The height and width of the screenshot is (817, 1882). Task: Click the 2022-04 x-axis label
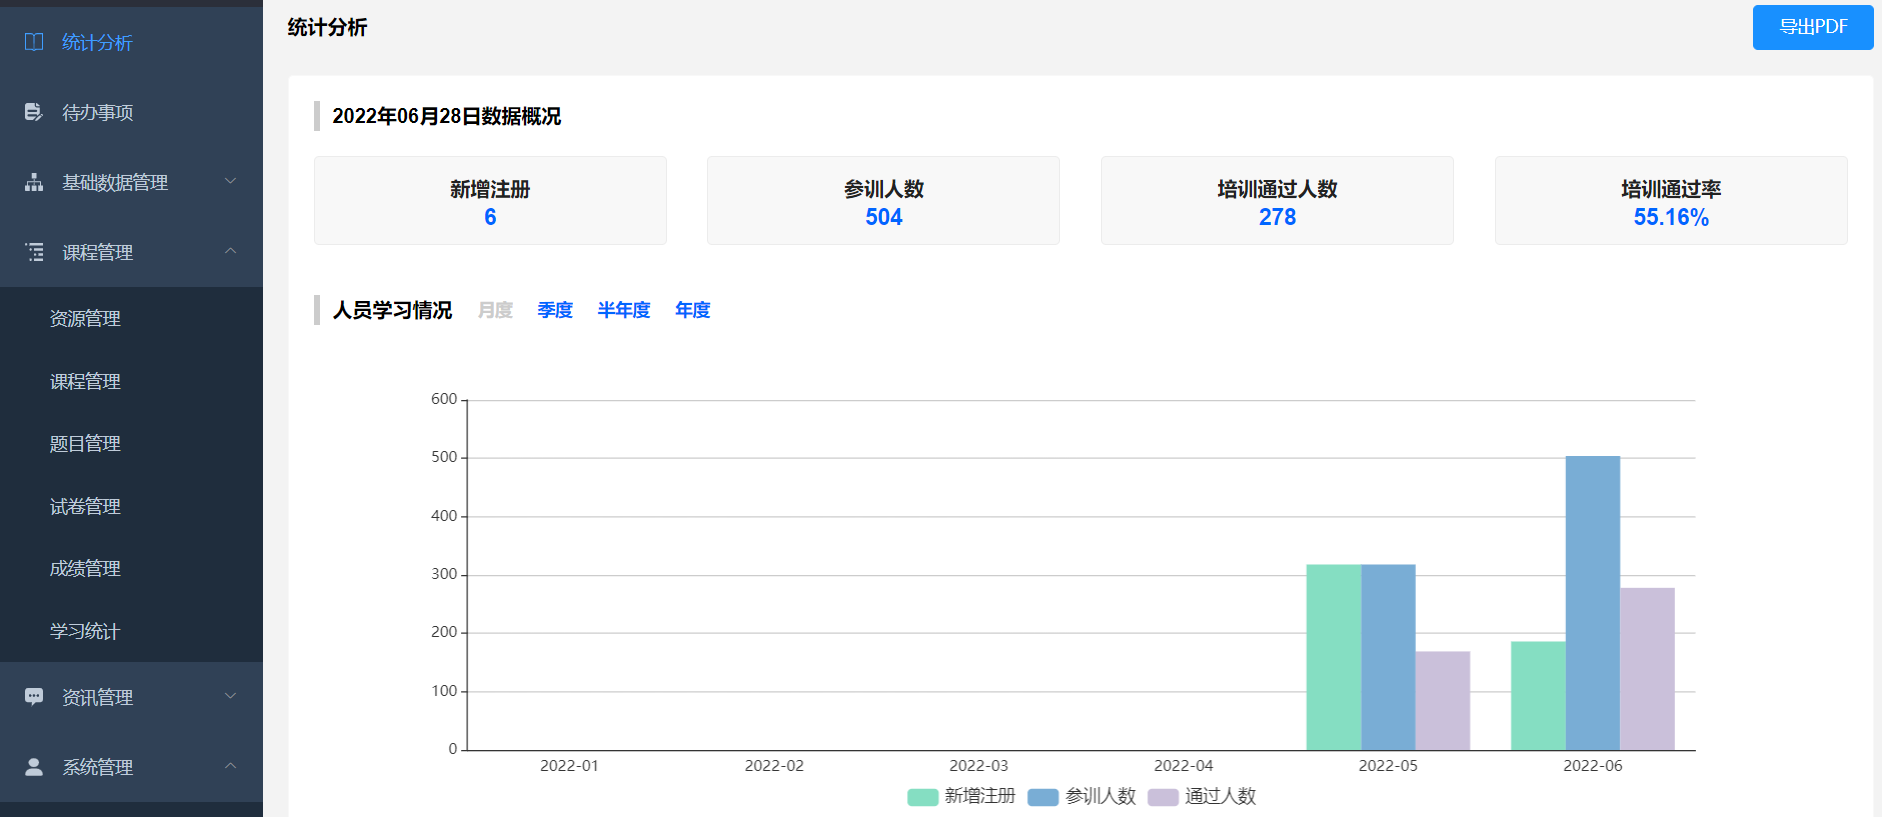[1184, 766]
